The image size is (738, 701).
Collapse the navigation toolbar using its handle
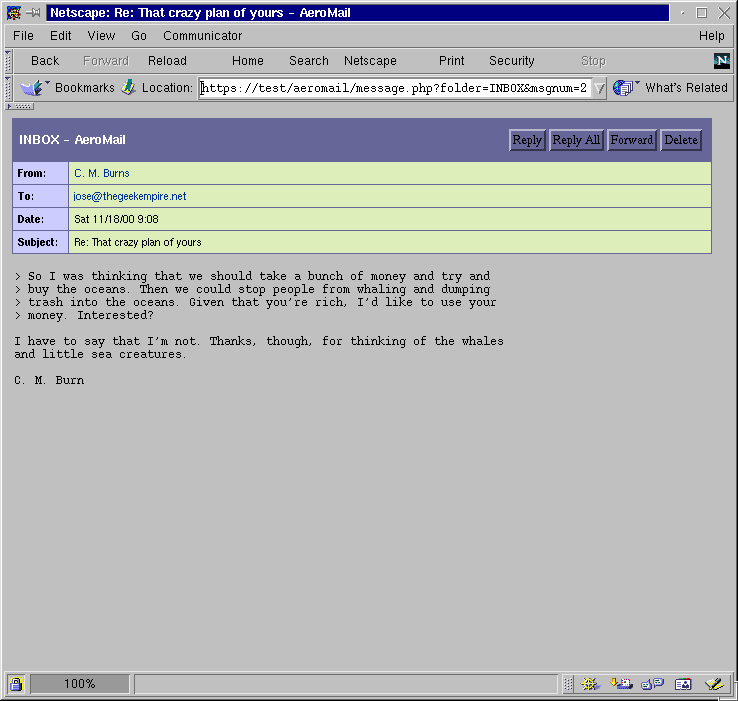[x=8, y=61]
